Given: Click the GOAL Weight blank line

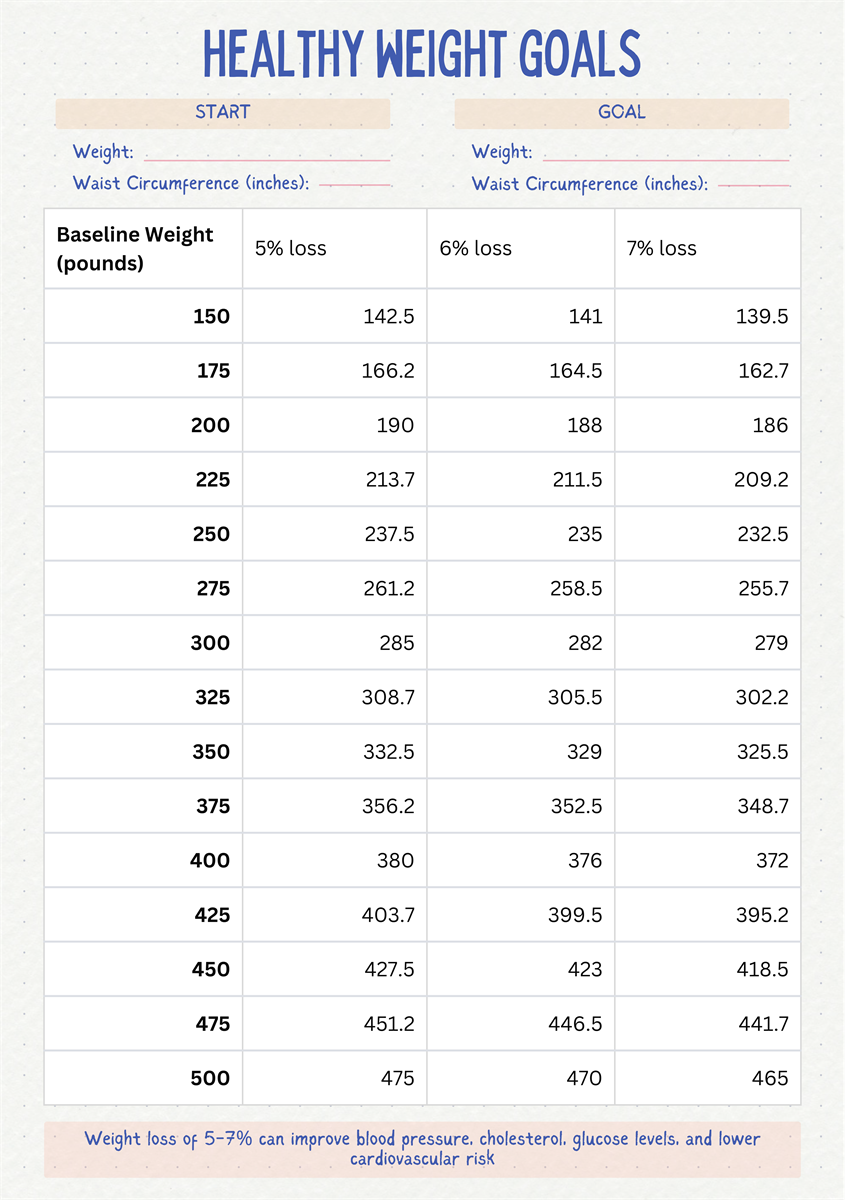Looking at the screenshot, I should [x=665, y=158].
